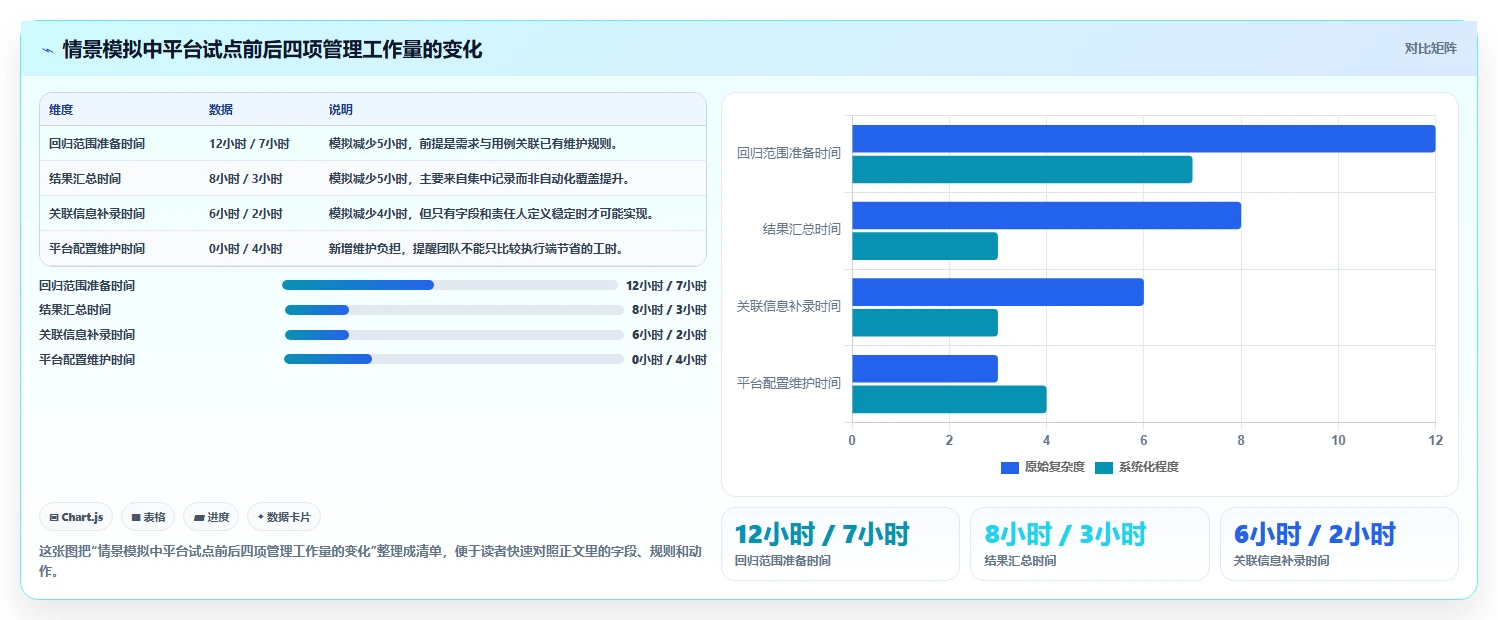This screenshot has width=1498, height=620.
Task: Click the 说明 column header
Action: click(341, 110)
